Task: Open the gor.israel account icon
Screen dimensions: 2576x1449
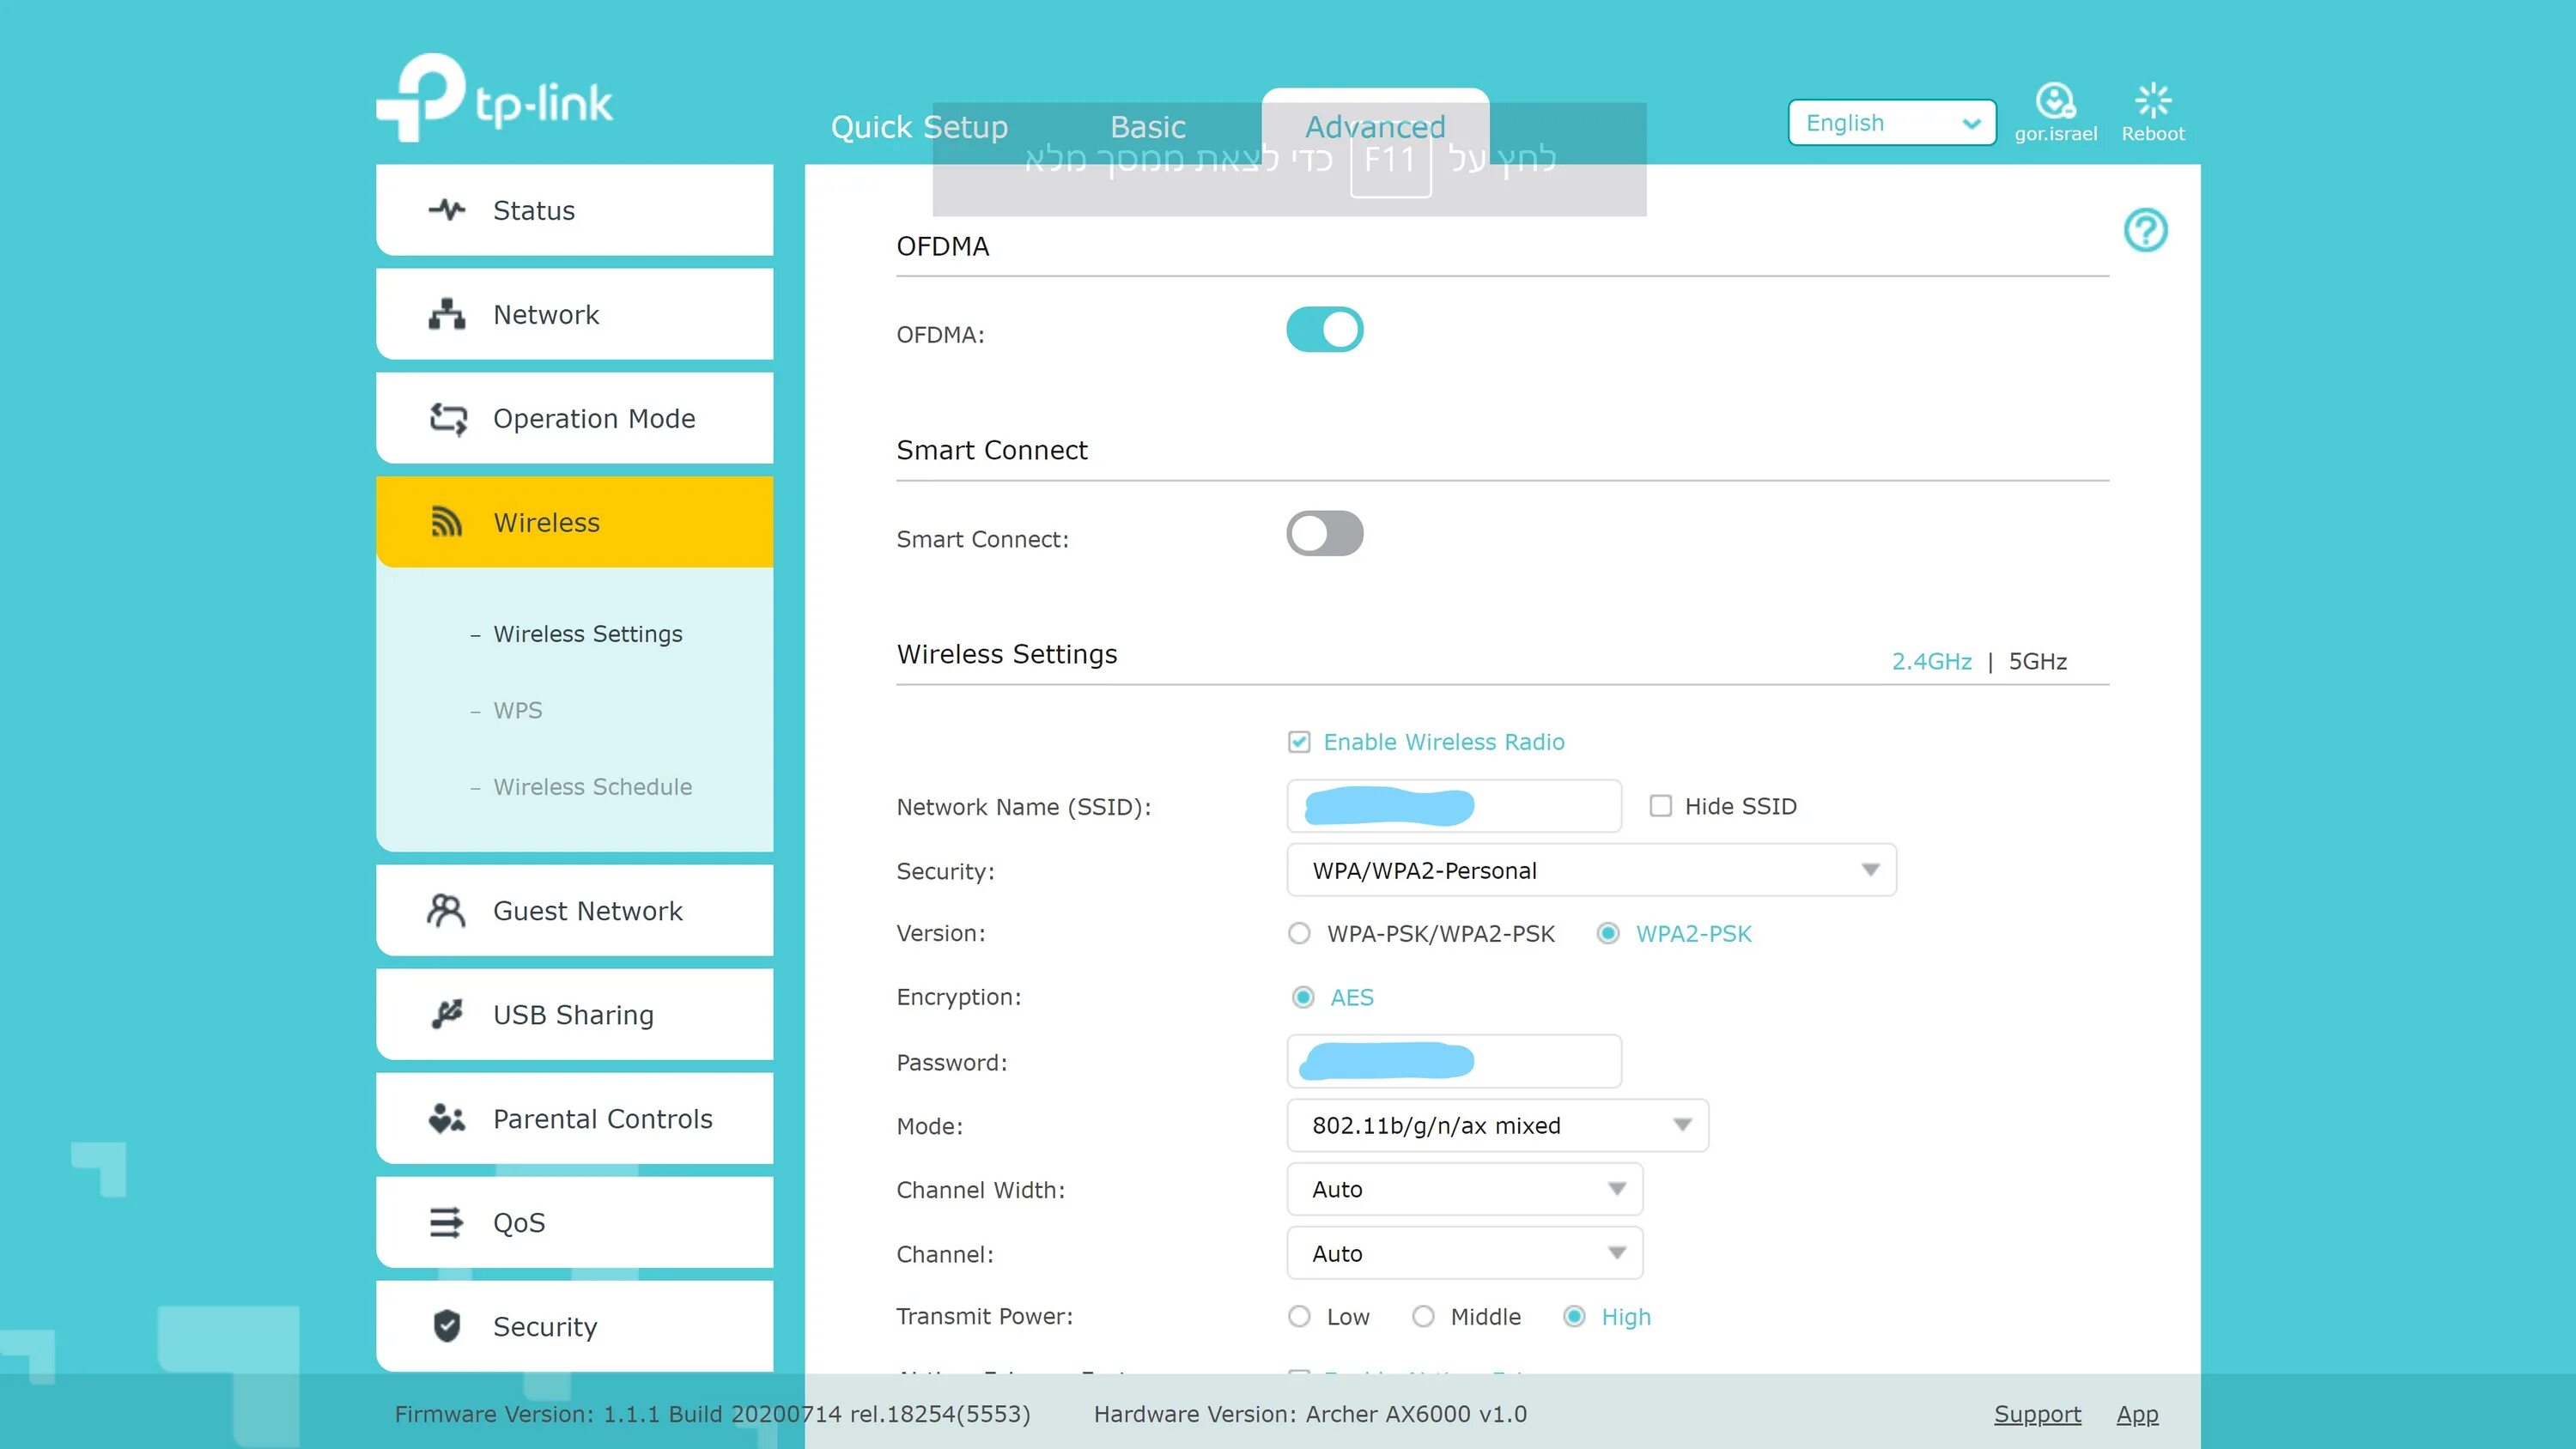Action: [2054, 100]
